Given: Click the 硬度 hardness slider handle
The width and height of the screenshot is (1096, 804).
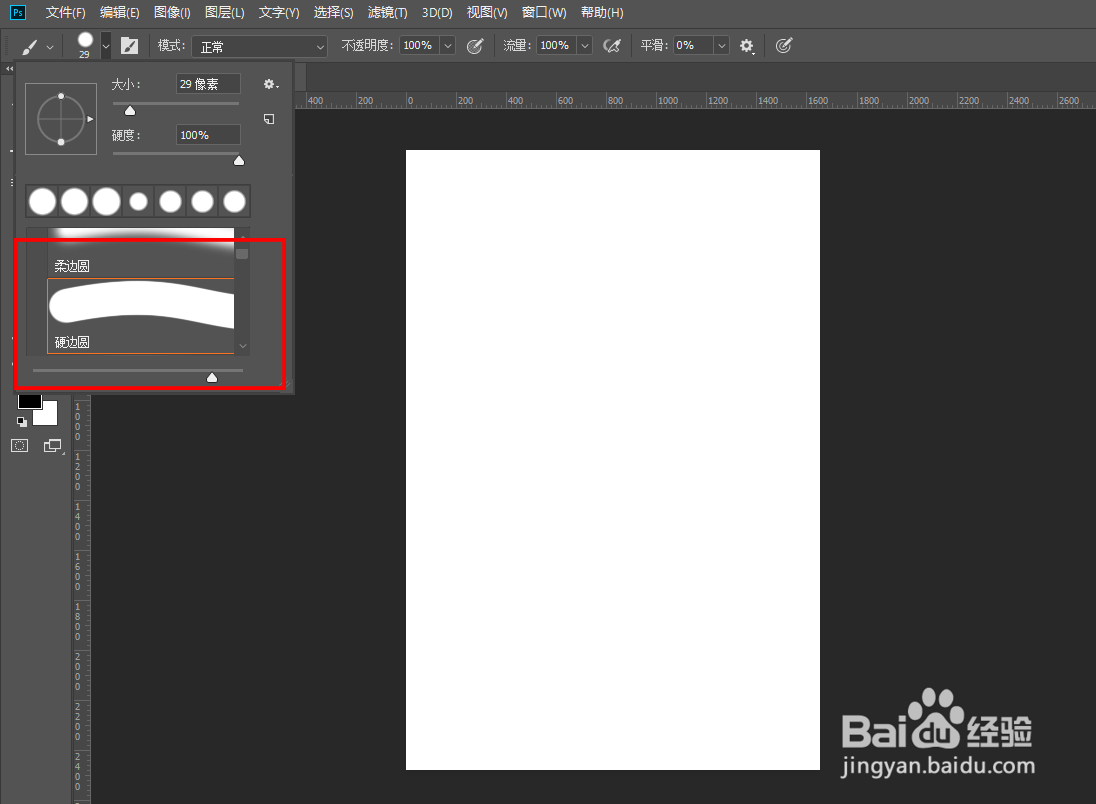Looking at the screenshot, I should click(x=239, y=161).
